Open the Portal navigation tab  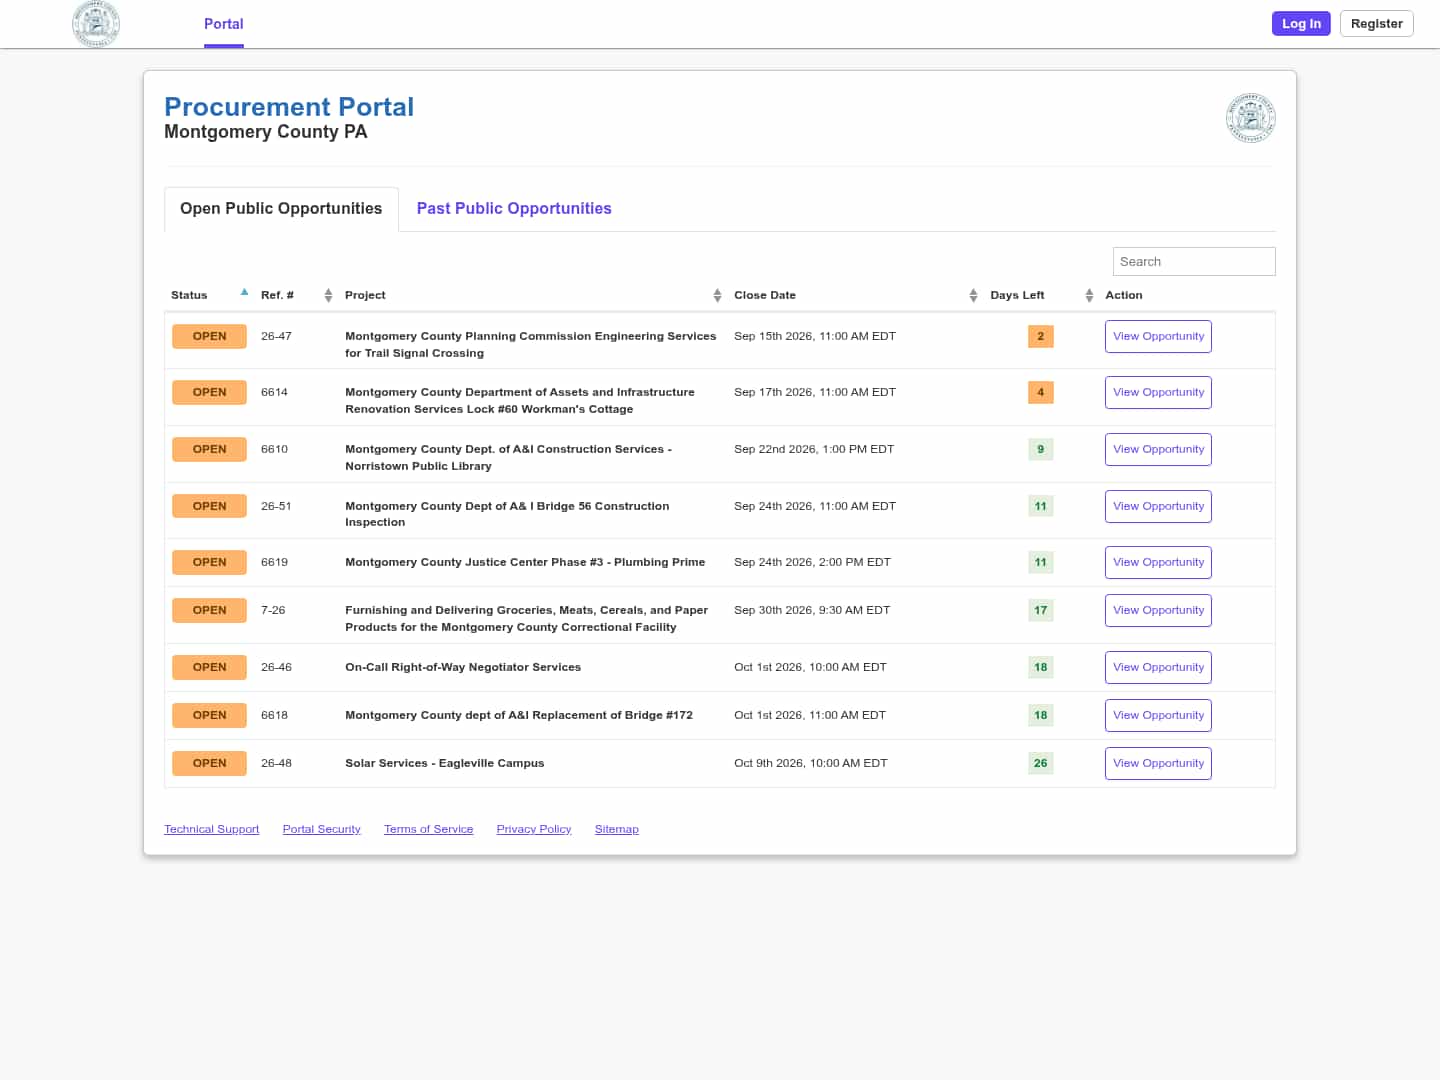(224, 24)
